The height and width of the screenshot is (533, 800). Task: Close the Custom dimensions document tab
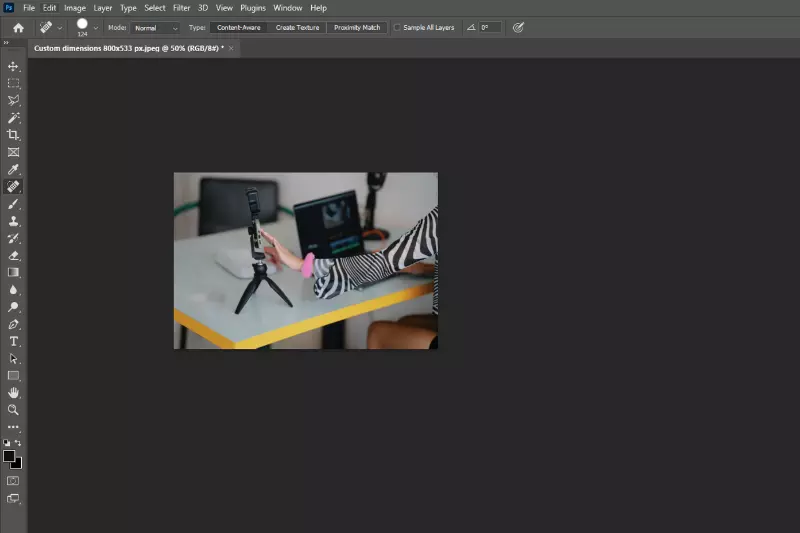pyautogui.click(x=231, y=48)
